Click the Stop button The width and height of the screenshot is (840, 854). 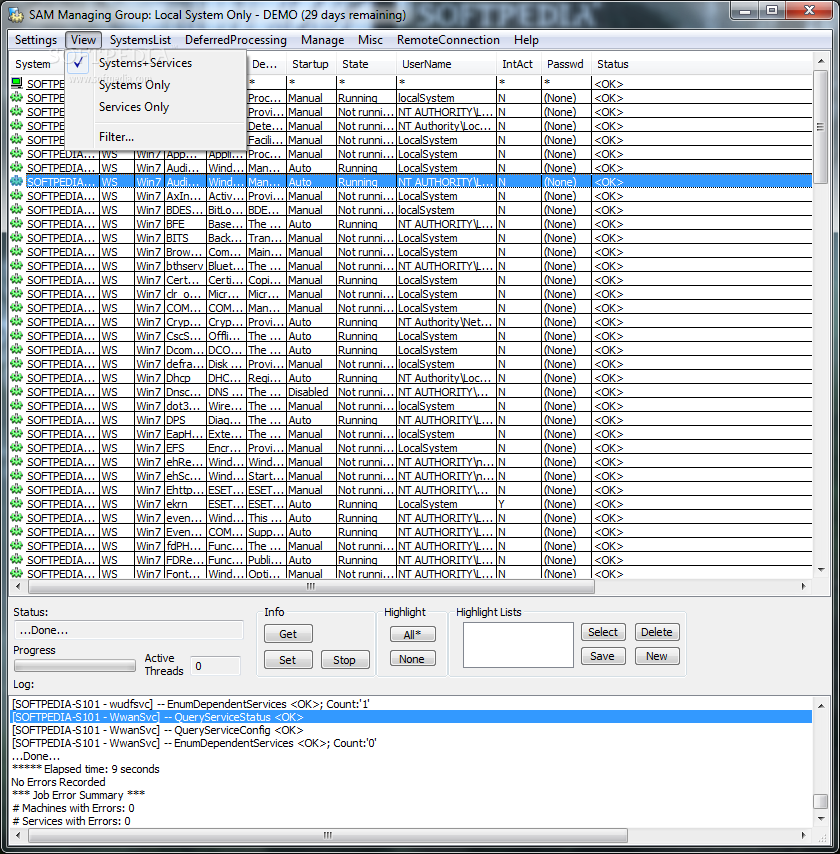tap(345, 660)
